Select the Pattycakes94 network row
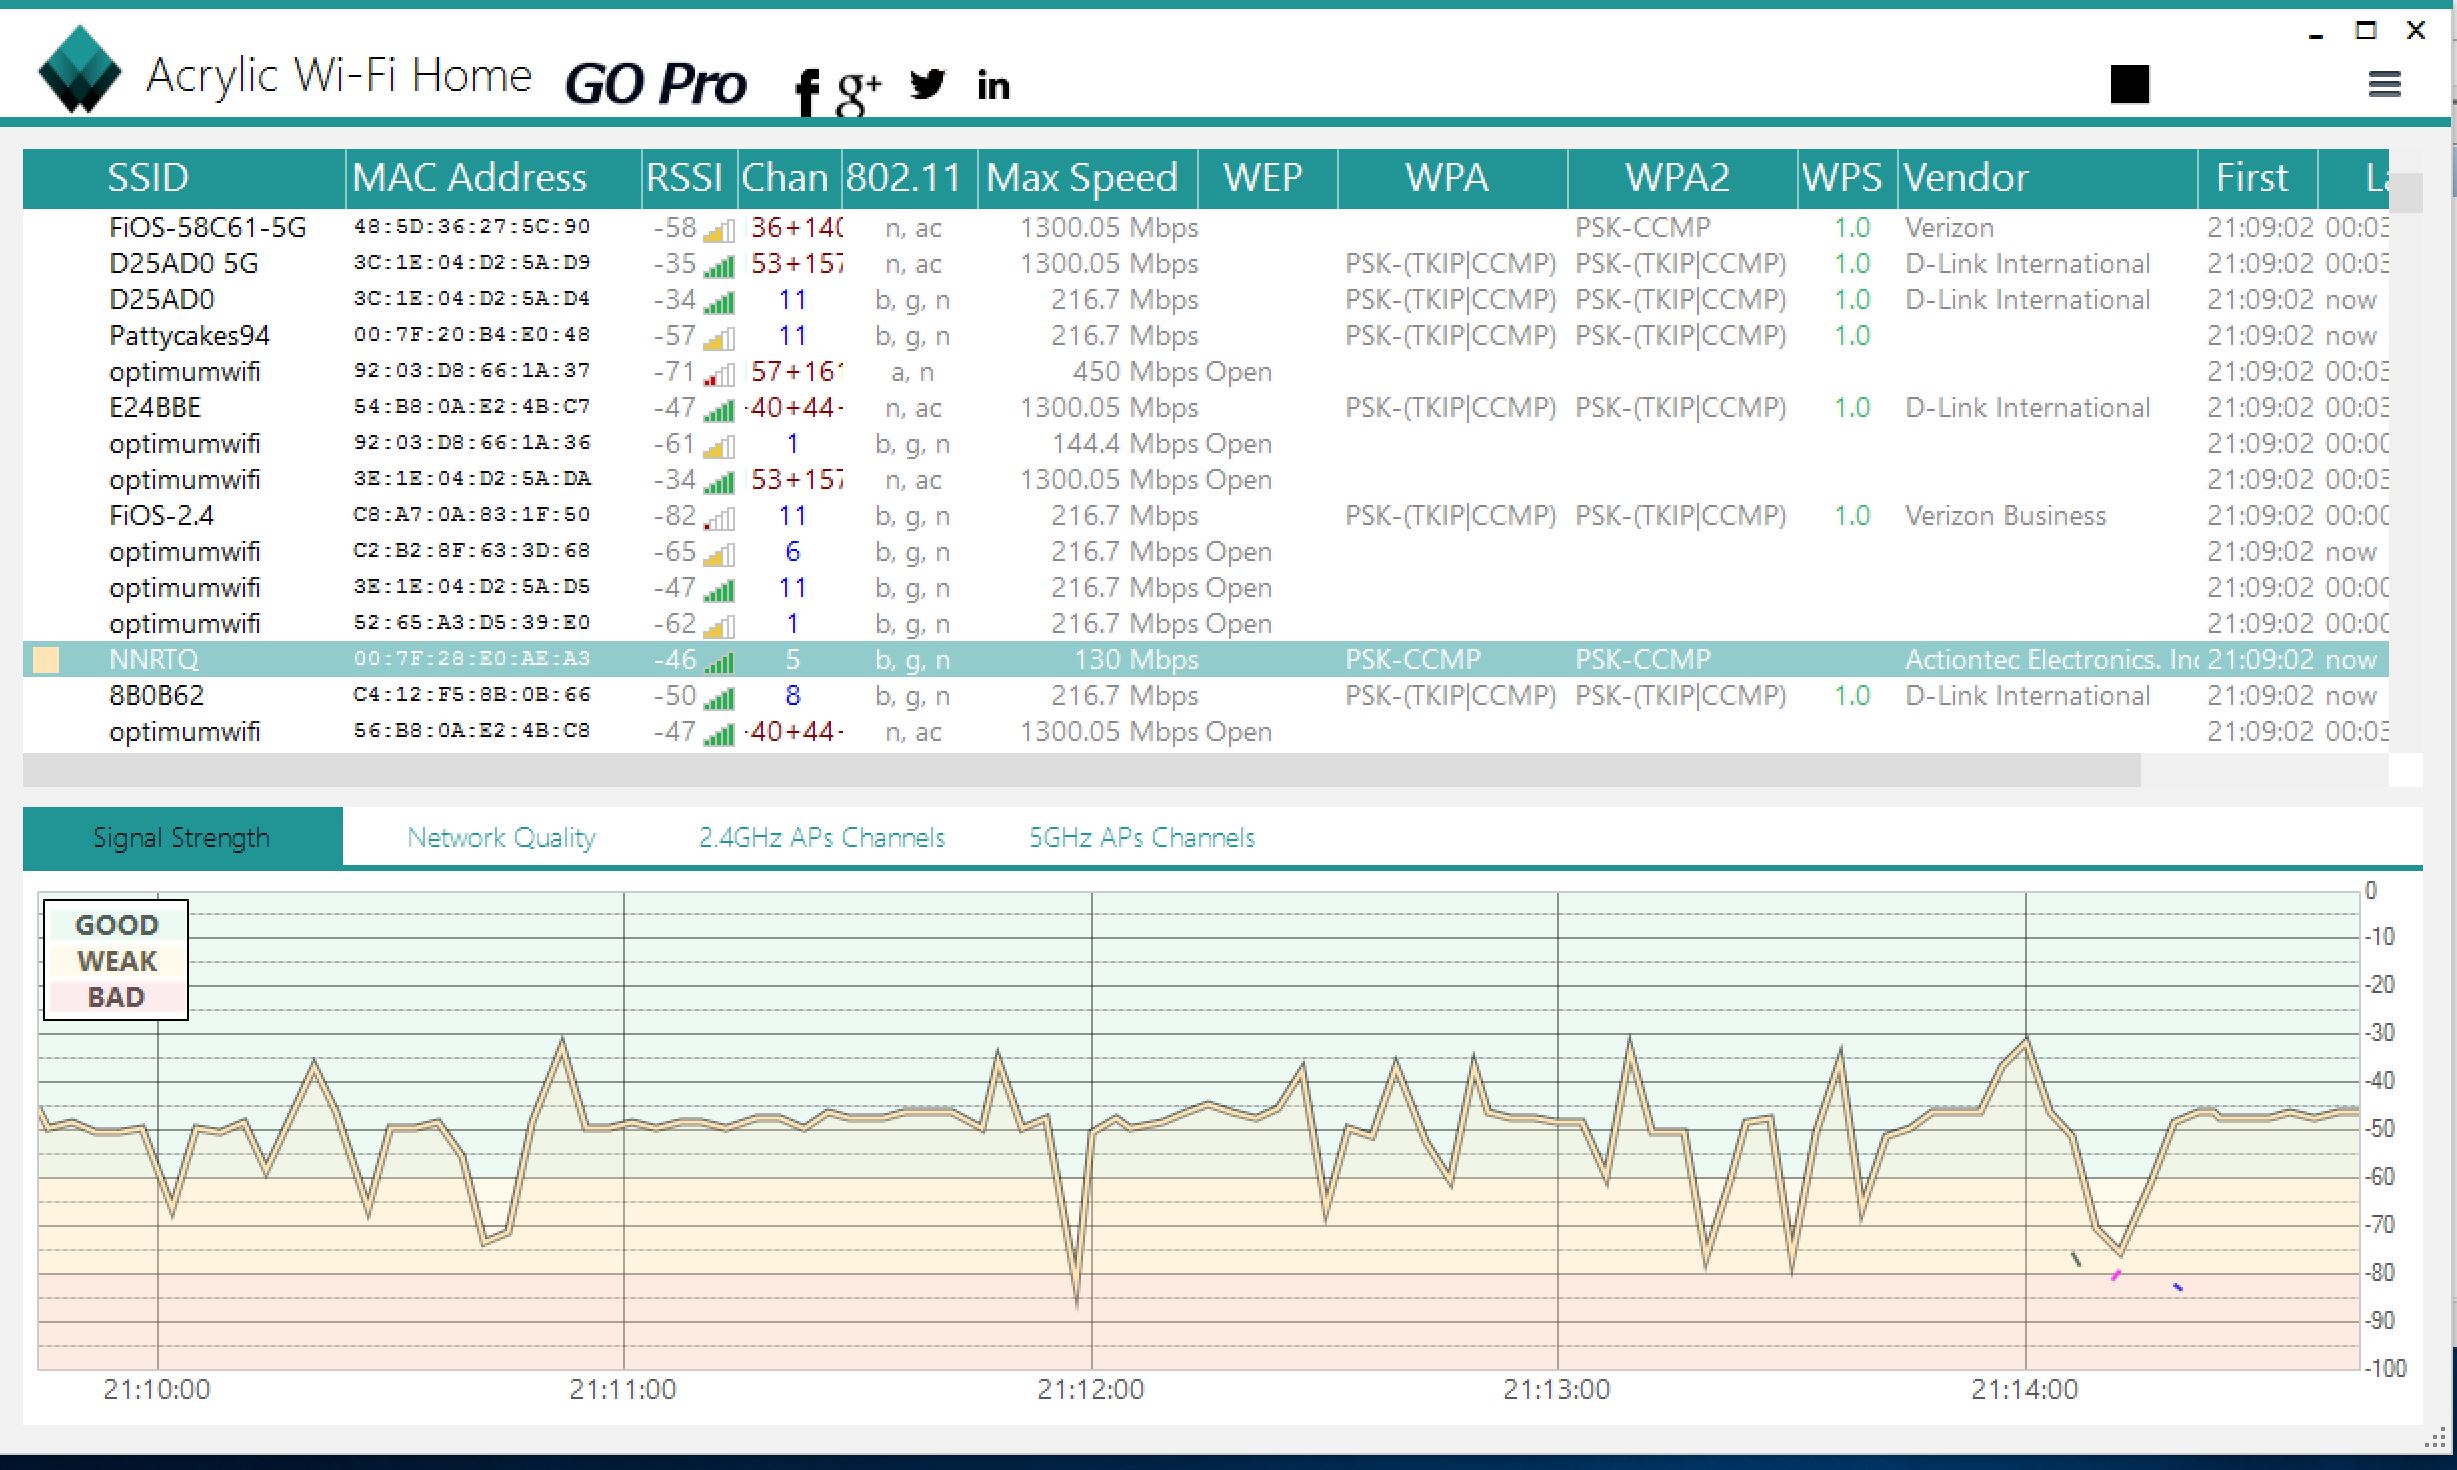Image resolution: width=2457 pixels, height=1470 pixels. point(189,336)
